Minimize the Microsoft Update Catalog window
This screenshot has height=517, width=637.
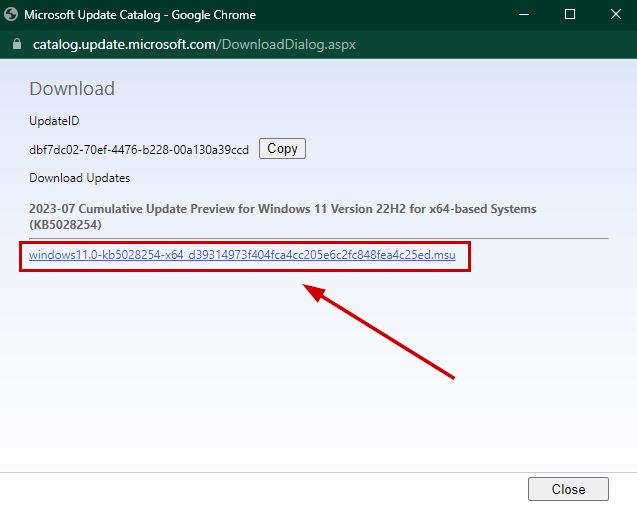click(x=524, y=15)
